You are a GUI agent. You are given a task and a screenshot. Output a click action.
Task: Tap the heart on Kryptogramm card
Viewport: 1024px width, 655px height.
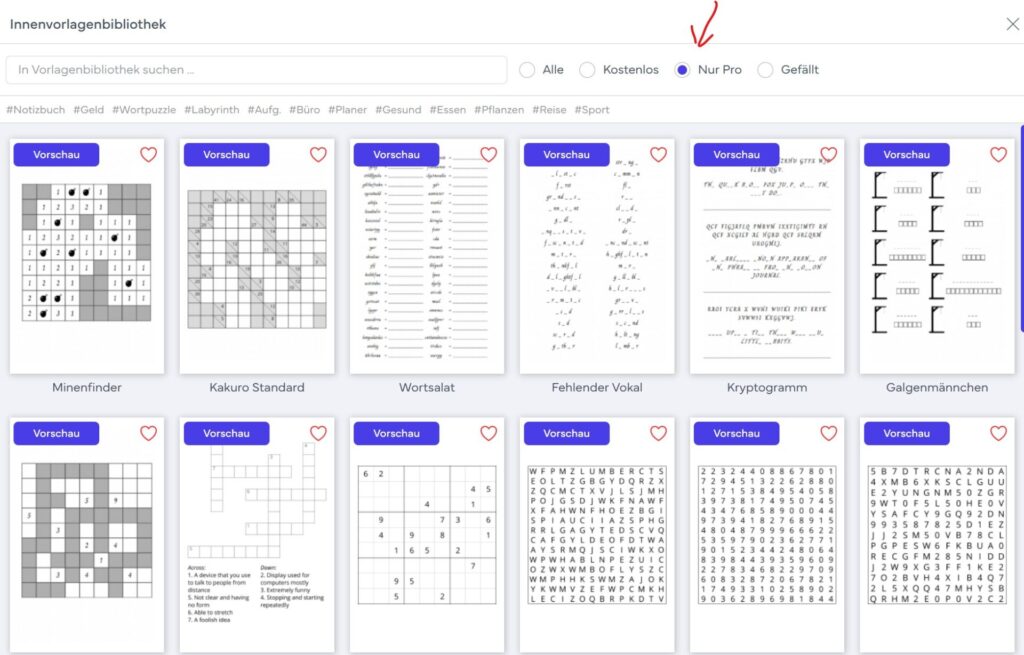coord(829,155)
